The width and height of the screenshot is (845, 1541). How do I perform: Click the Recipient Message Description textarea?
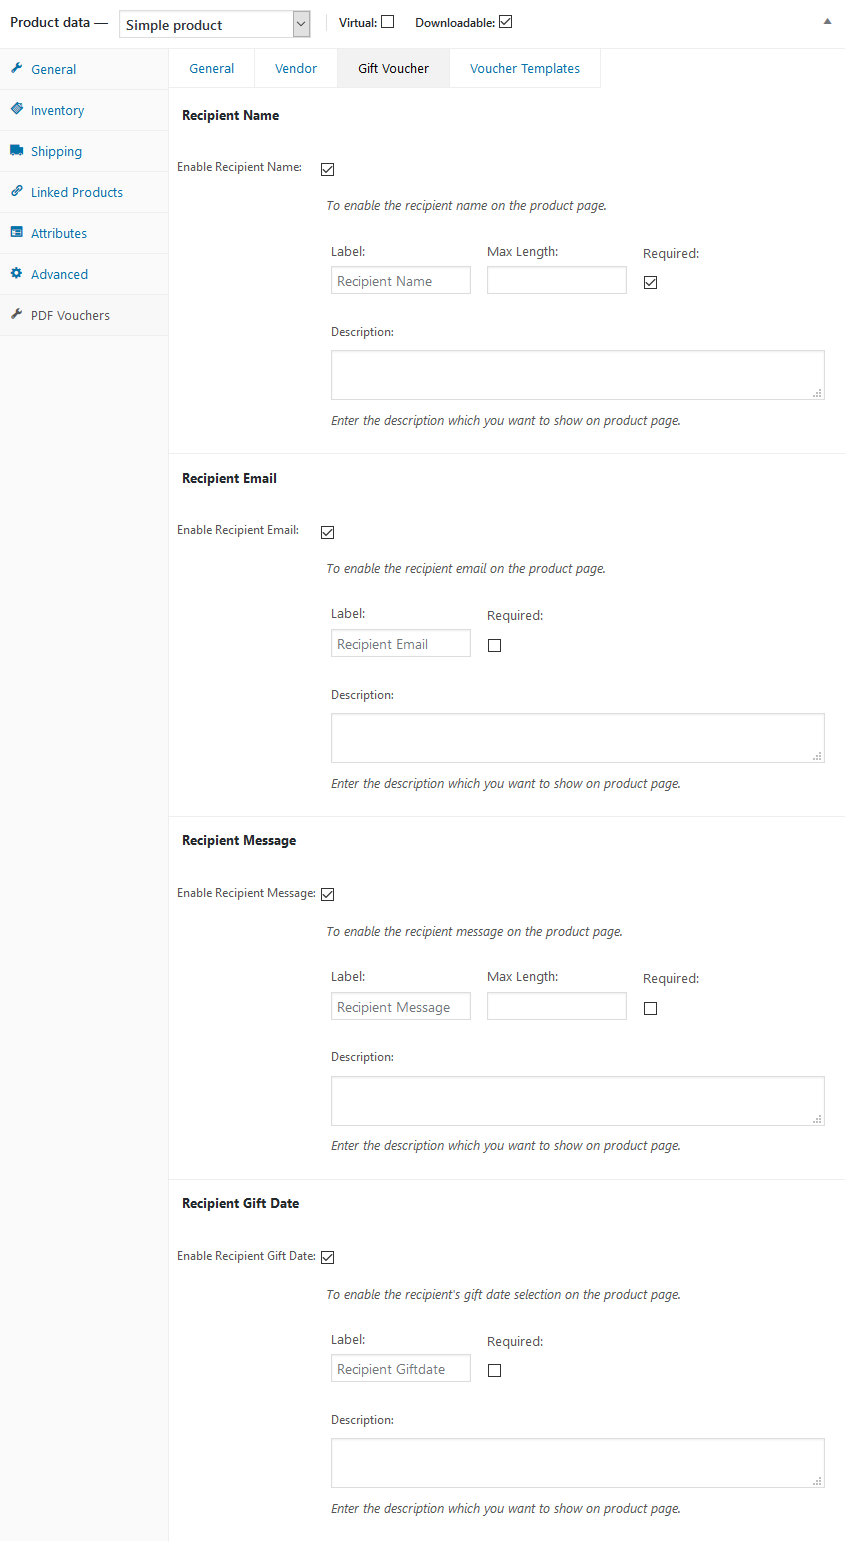pyautogui.click(x=577, y=1101)
